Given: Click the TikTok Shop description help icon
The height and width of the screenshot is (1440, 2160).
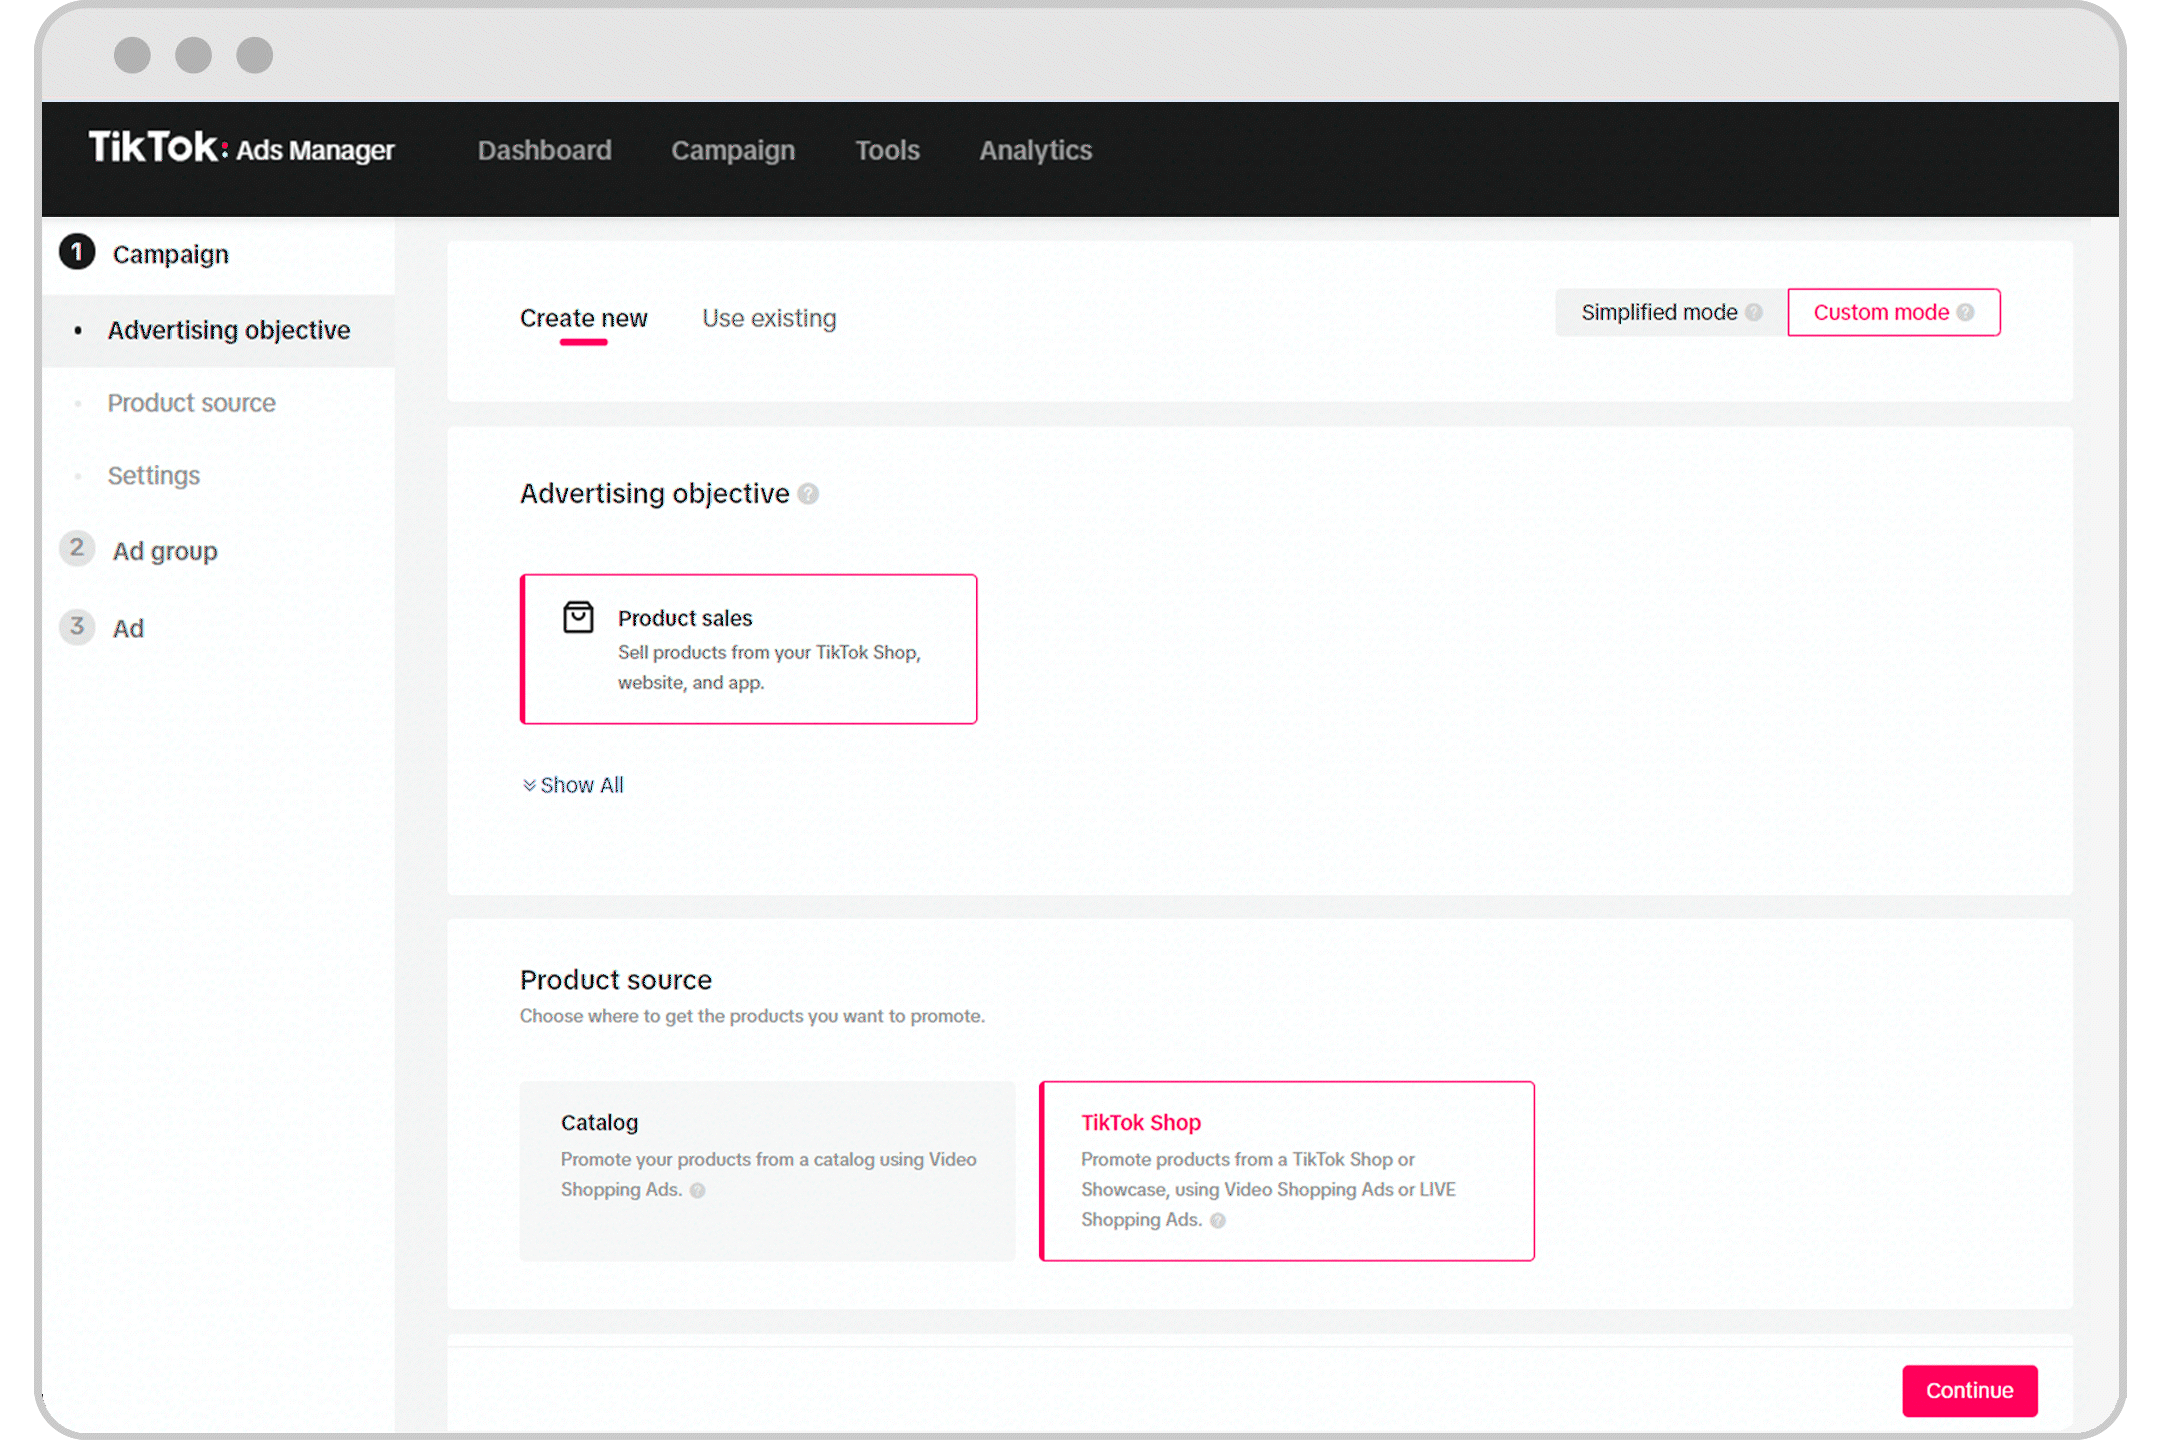Looking at the screenshot, I should tap(1218, 1220).
